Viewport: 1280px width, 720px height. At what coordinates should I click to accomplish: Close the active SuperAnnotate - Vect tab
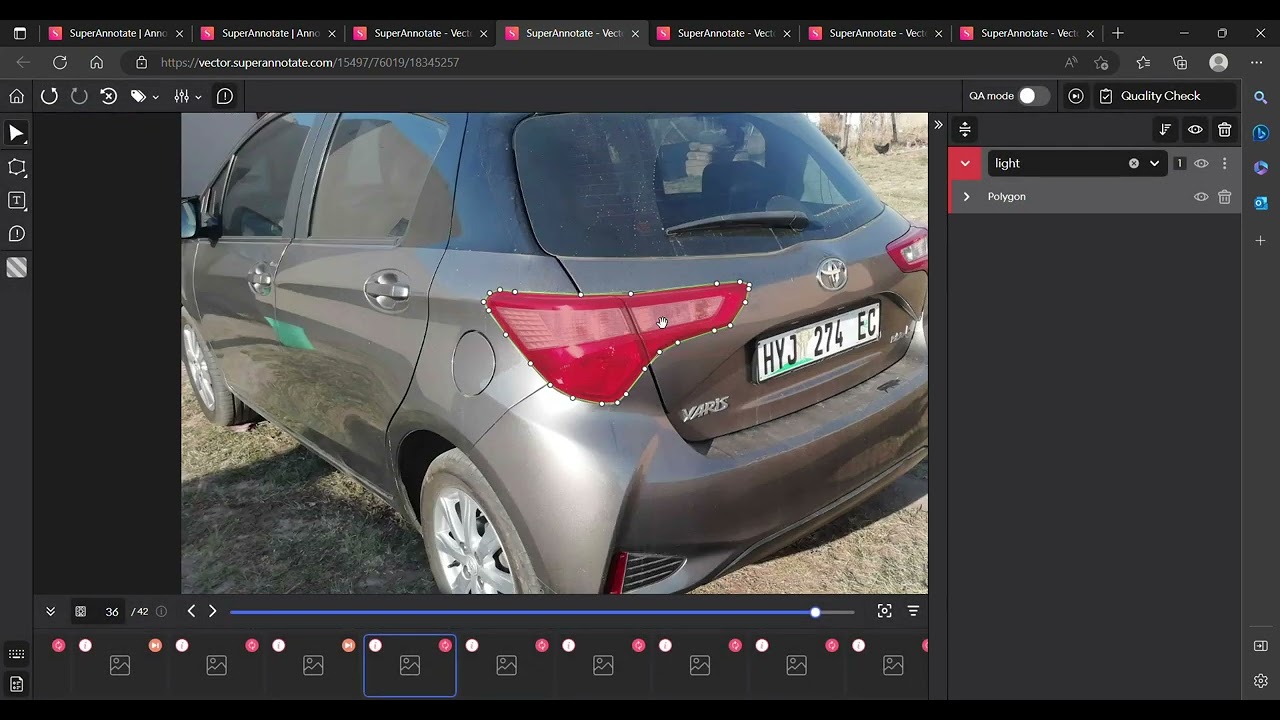click(x=635, y=33)
